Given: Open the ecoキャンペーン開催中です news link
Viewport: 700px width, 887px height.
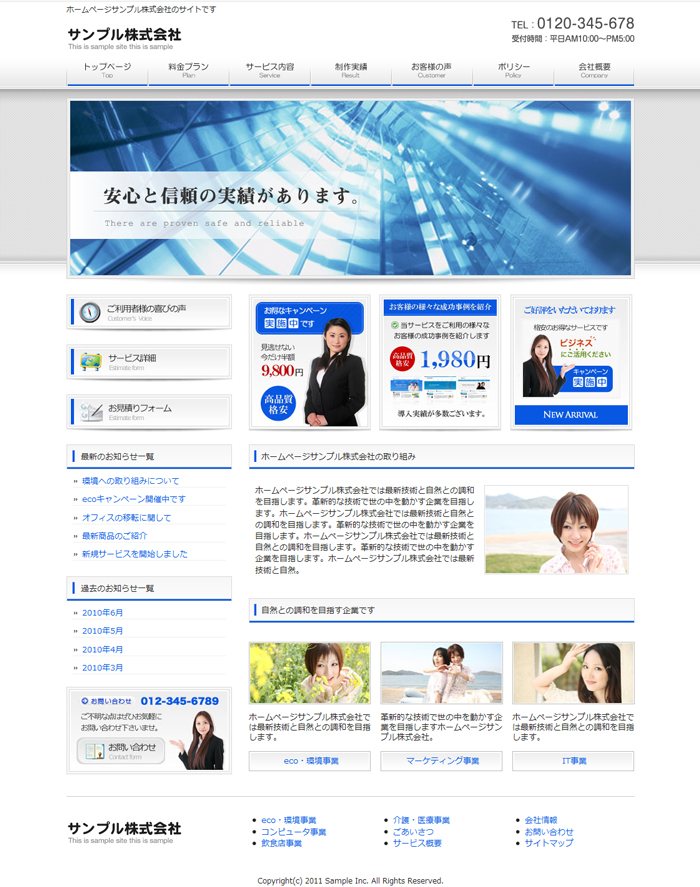Looking at the screenshot, I should pyautogui.click(x=134, y=499).
